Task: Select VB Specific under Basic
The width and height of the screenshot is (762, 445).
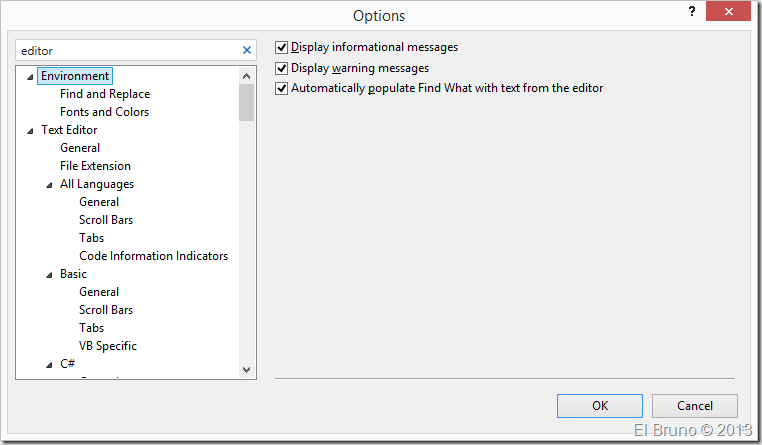Action: [x=108, y=346]
